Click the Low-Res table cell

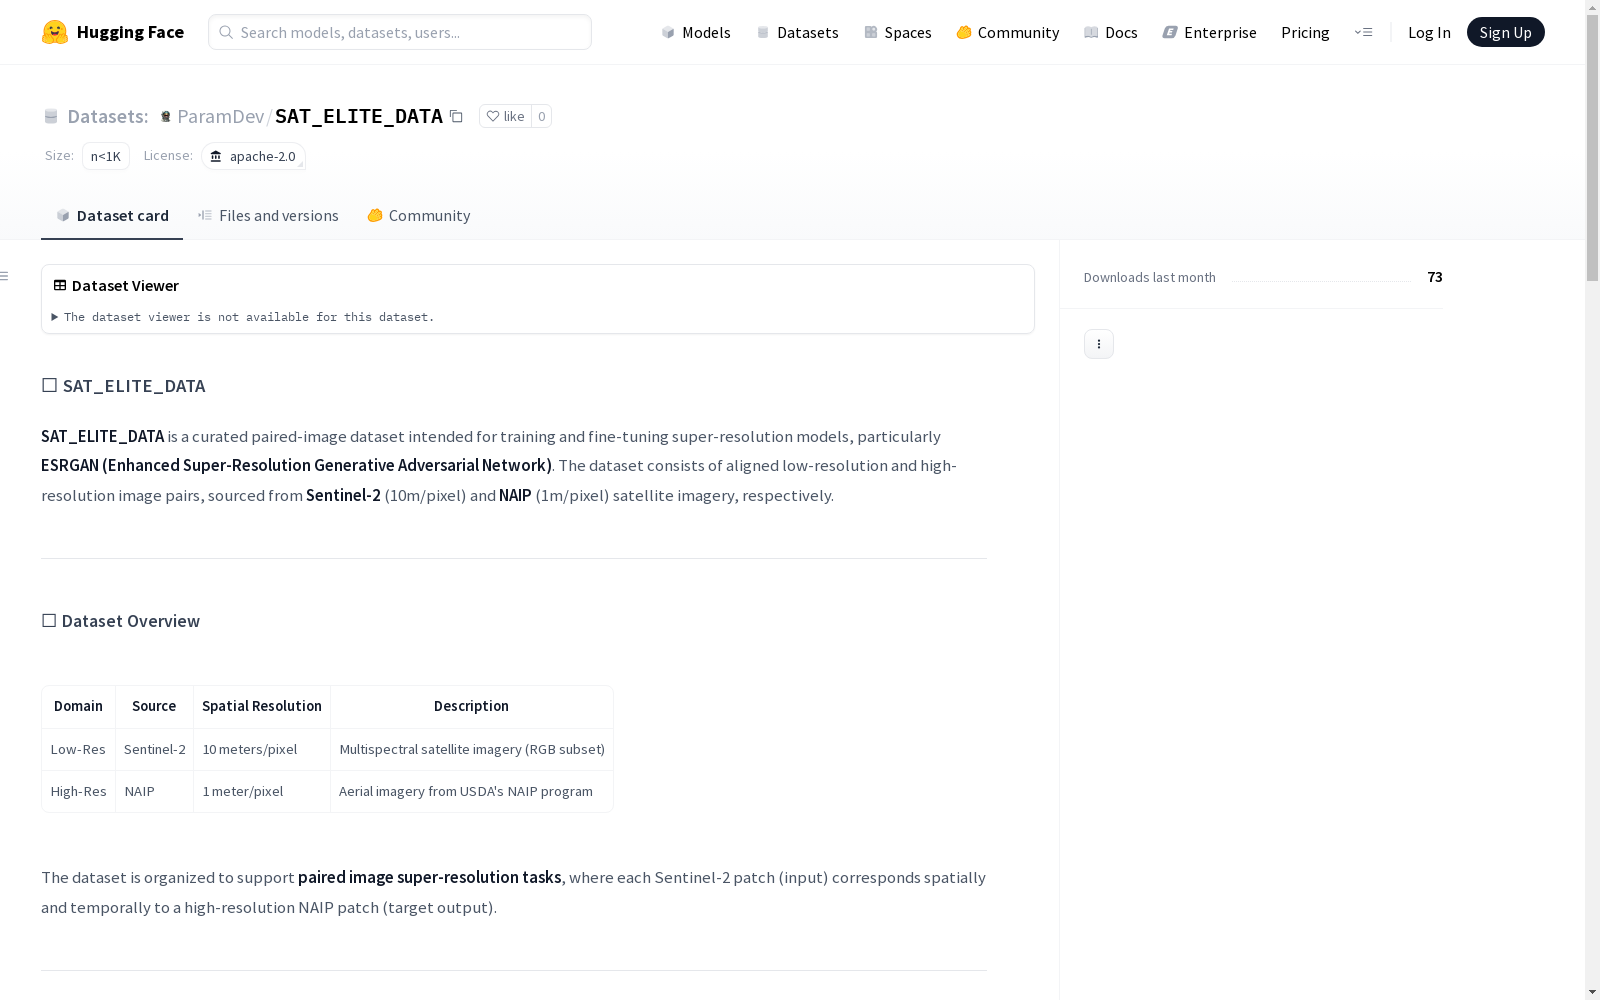78,749
